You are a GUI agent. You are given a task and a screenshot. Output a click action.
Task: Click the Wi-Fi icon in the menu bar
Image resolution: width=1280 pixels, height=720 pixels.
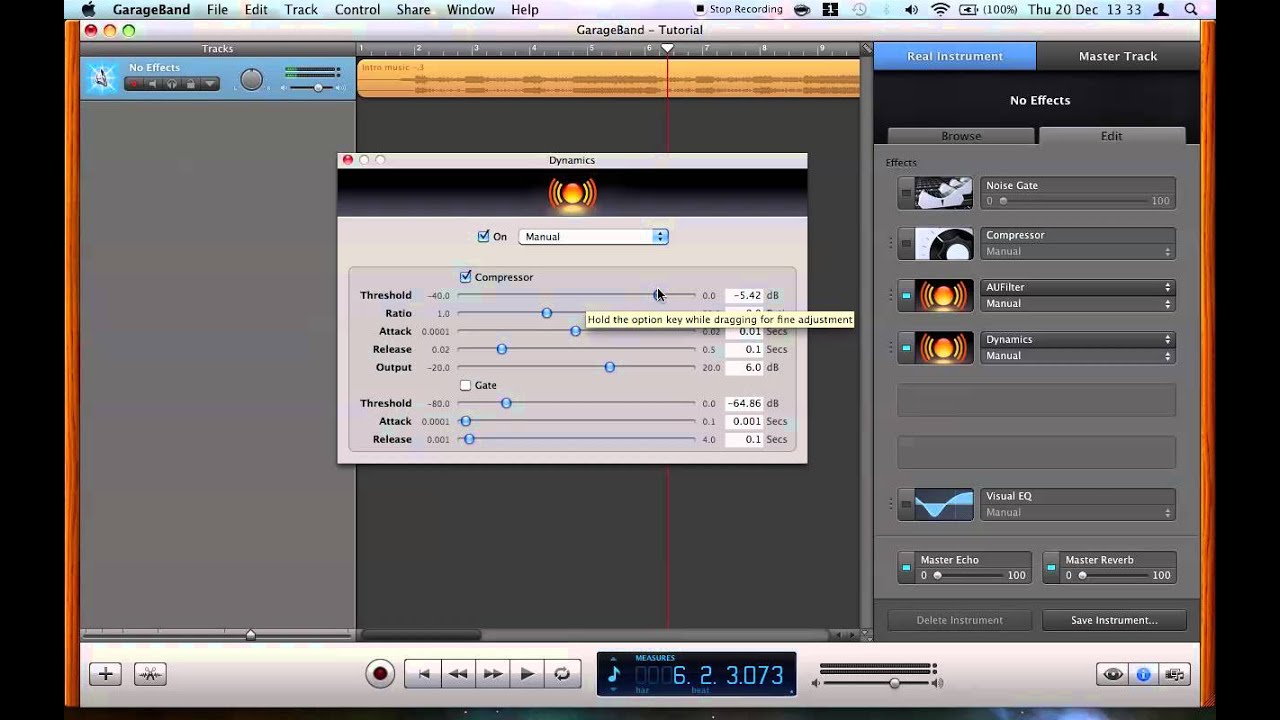coord(940,10)
